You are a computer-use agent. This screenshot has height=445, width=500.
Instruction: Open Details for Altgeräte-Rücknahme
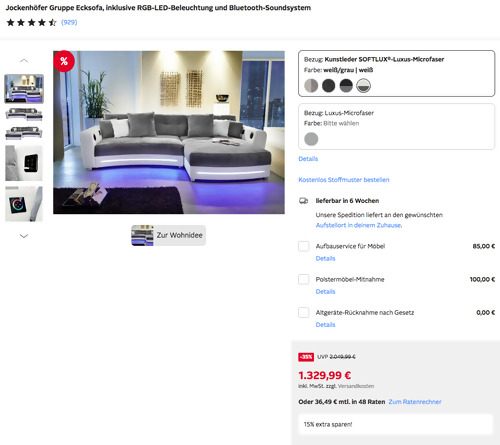(x=325, y=325)
